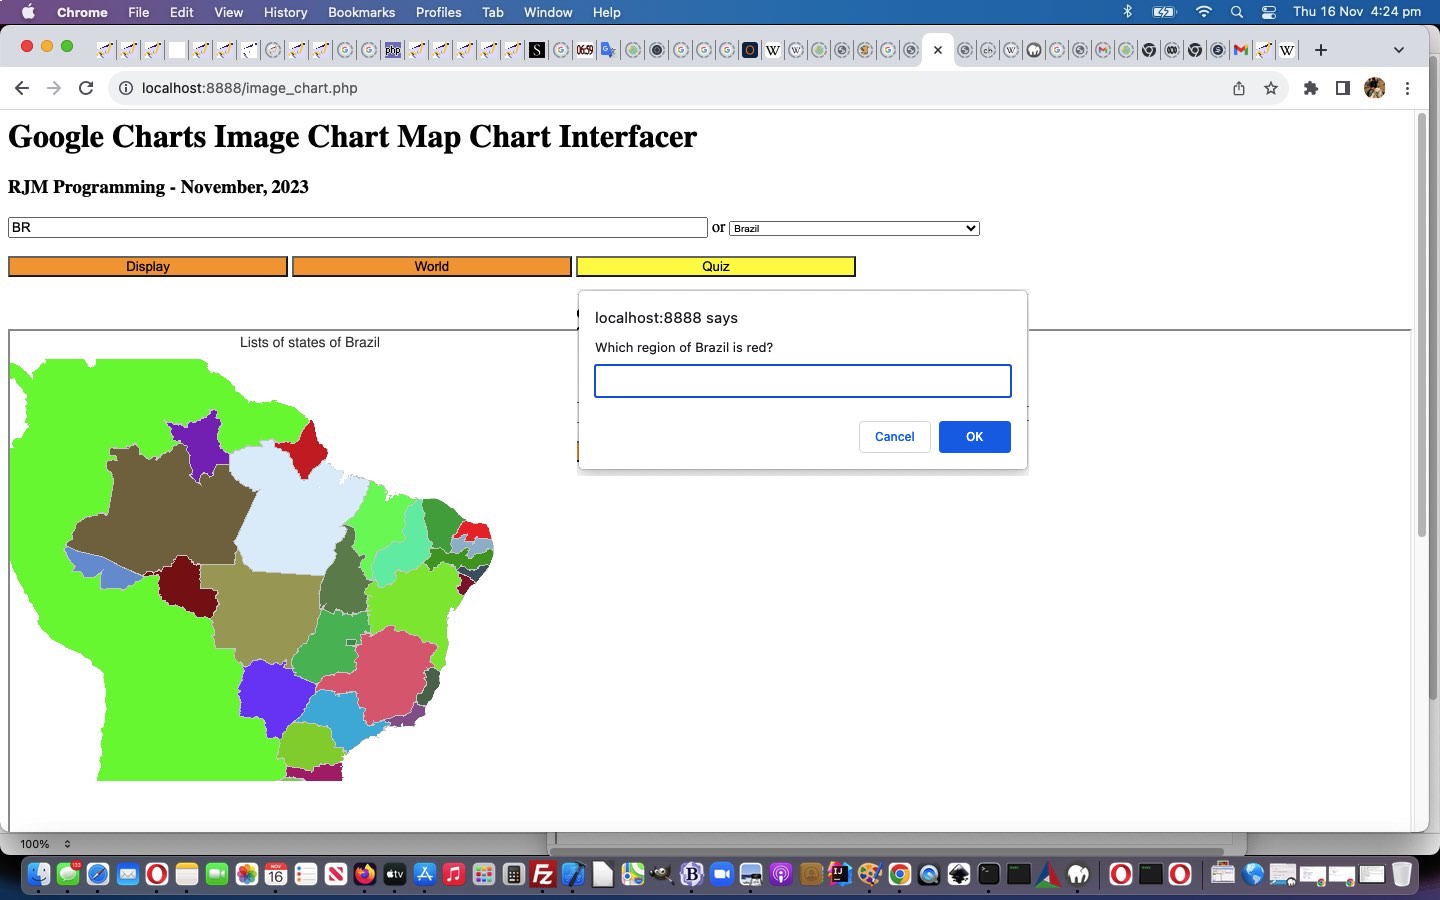
Task: Launch FileZilla from the Dock
Action: tap(543, 875)
